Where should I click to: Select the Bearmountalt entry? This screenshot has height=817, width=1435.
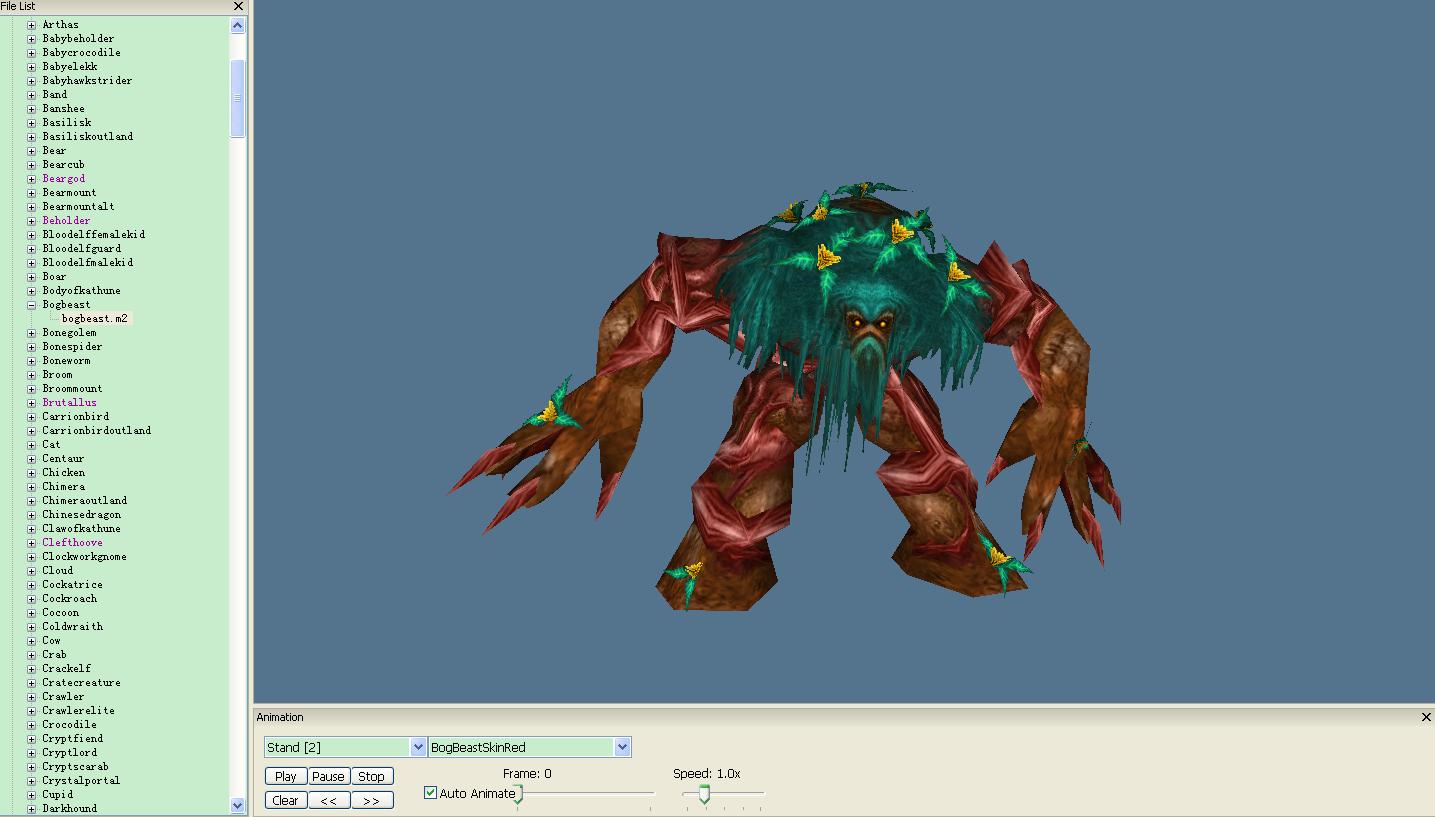pos(78,207)
